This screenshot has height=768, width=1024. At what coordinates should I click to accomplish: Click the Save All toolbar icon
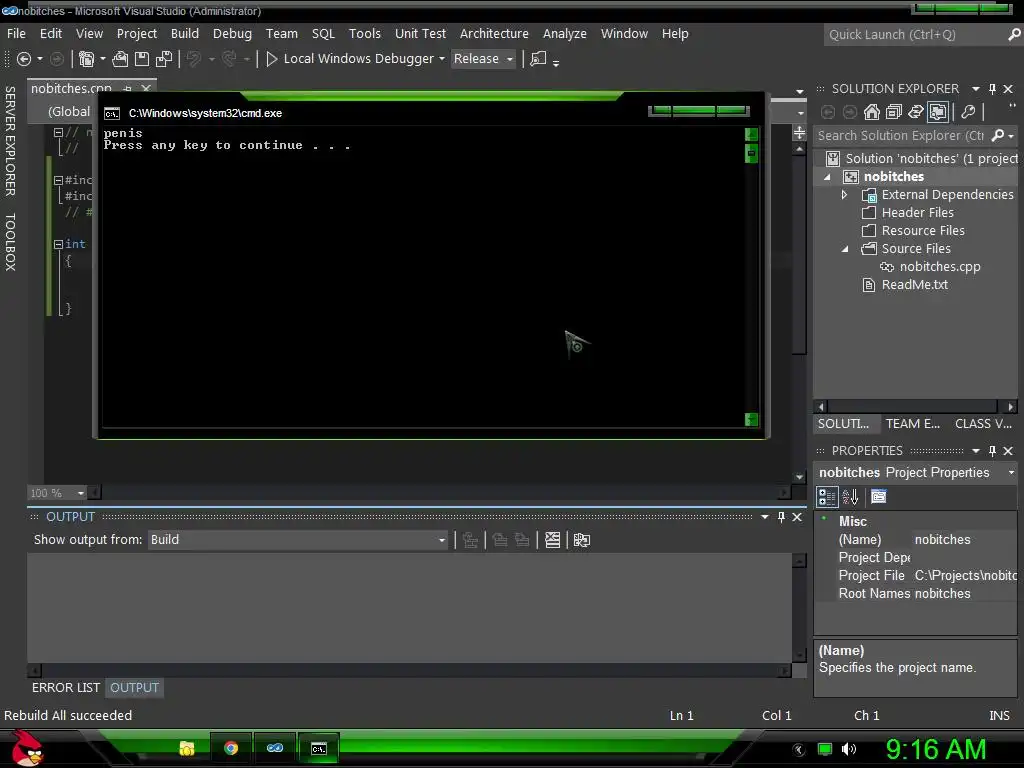tap(164, 59)
